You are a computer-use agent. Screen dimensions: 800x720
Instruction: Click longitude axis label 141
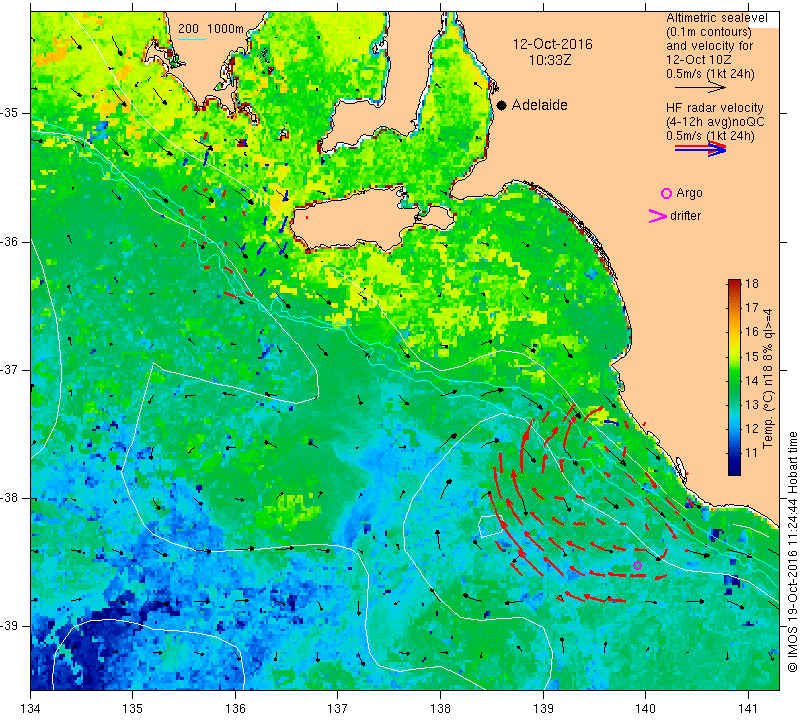(748, 709)
